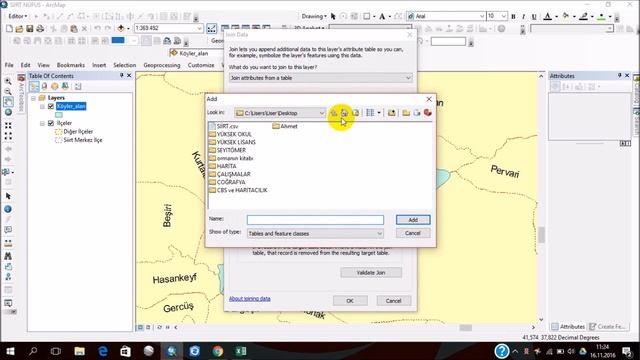Click the Print icon
640x360 pixels.
pyautogui.click(x=40, y=29)
